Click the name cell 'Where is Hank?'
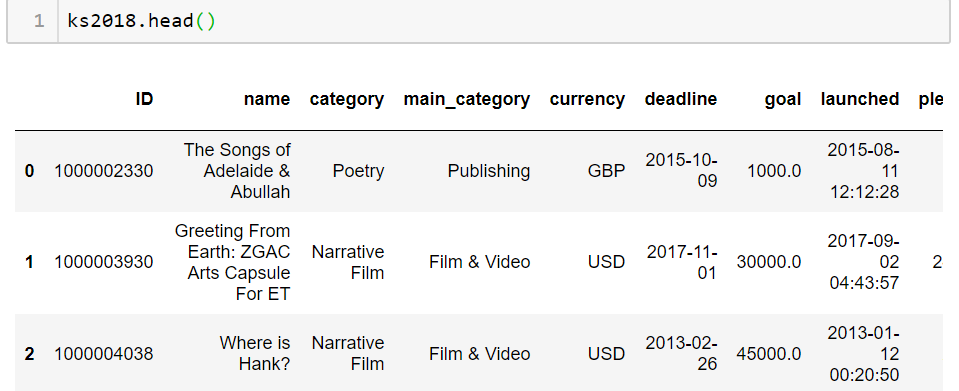Screen dimensions: 959x391 pos(254,353)
